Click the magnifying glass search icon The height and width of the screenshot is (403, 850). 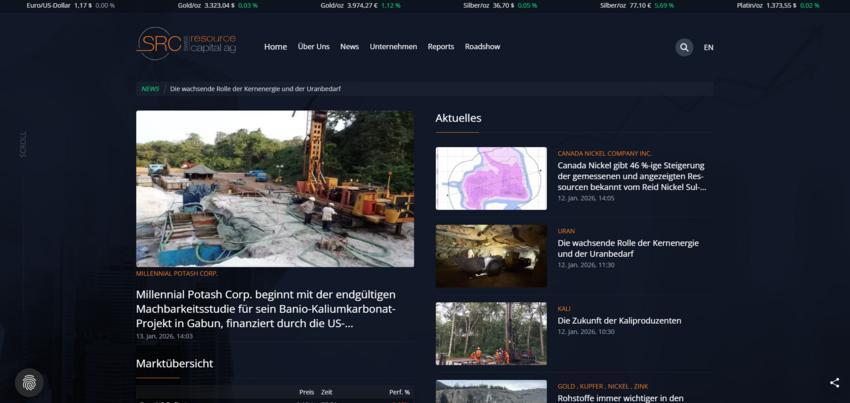coord(684,47)
